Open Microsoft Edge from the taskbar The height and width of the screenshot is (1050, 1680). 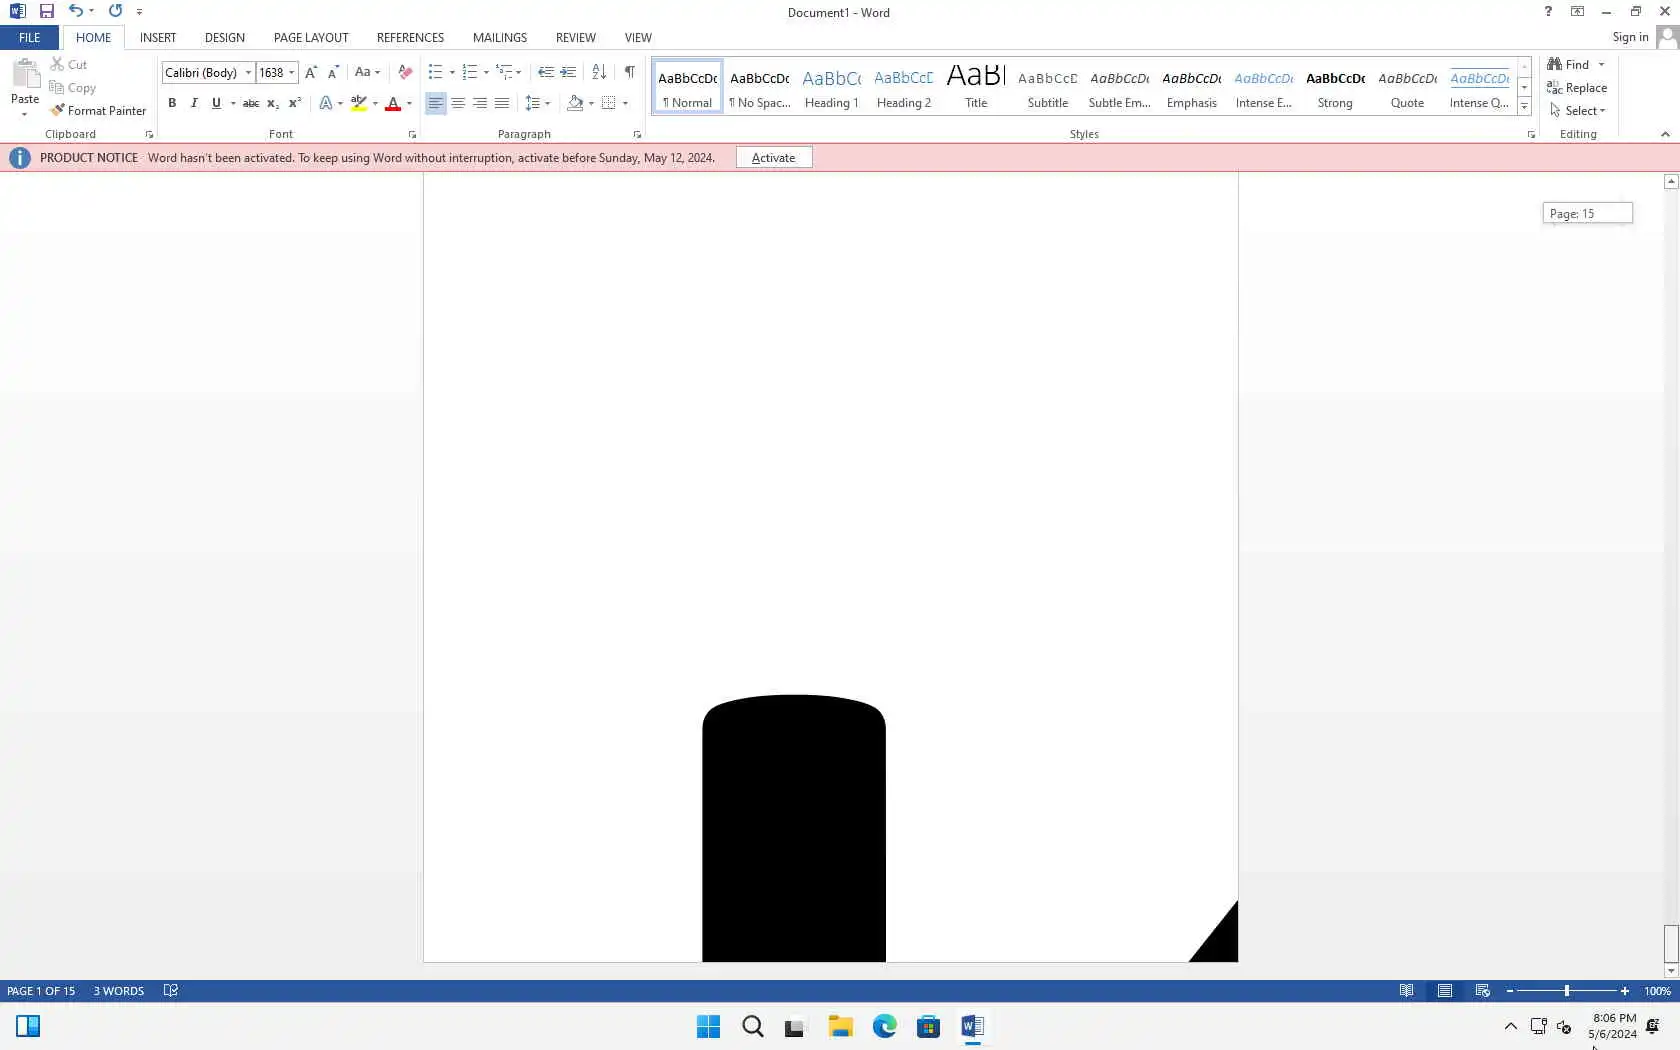point(884,1026)
